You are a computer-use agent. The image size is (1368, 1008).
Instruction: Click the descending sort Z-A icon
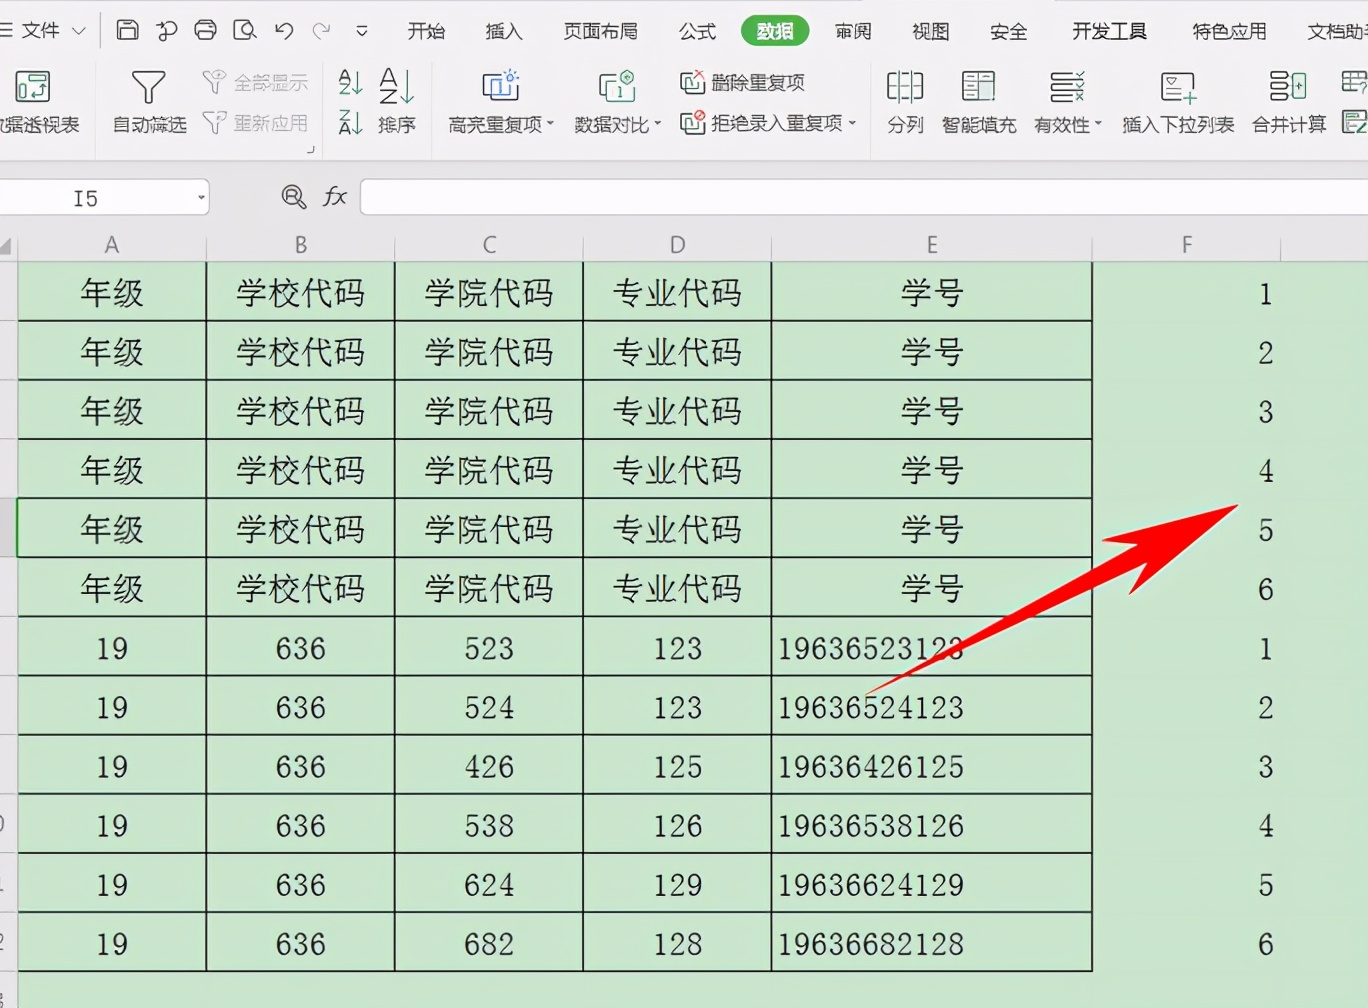350,123
